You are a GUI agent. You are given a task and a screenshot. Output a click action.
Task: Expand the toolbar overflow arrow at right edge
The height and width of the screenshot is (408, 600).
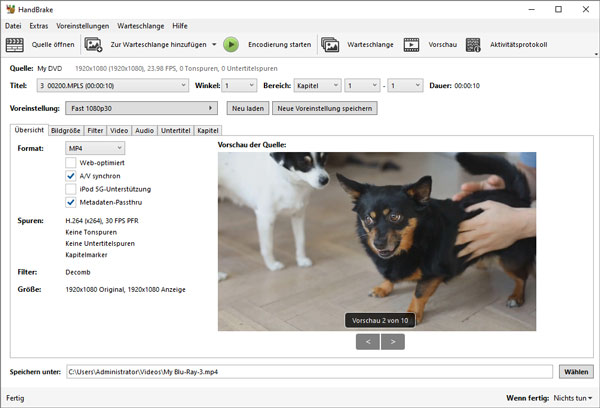tap(596, 54)
